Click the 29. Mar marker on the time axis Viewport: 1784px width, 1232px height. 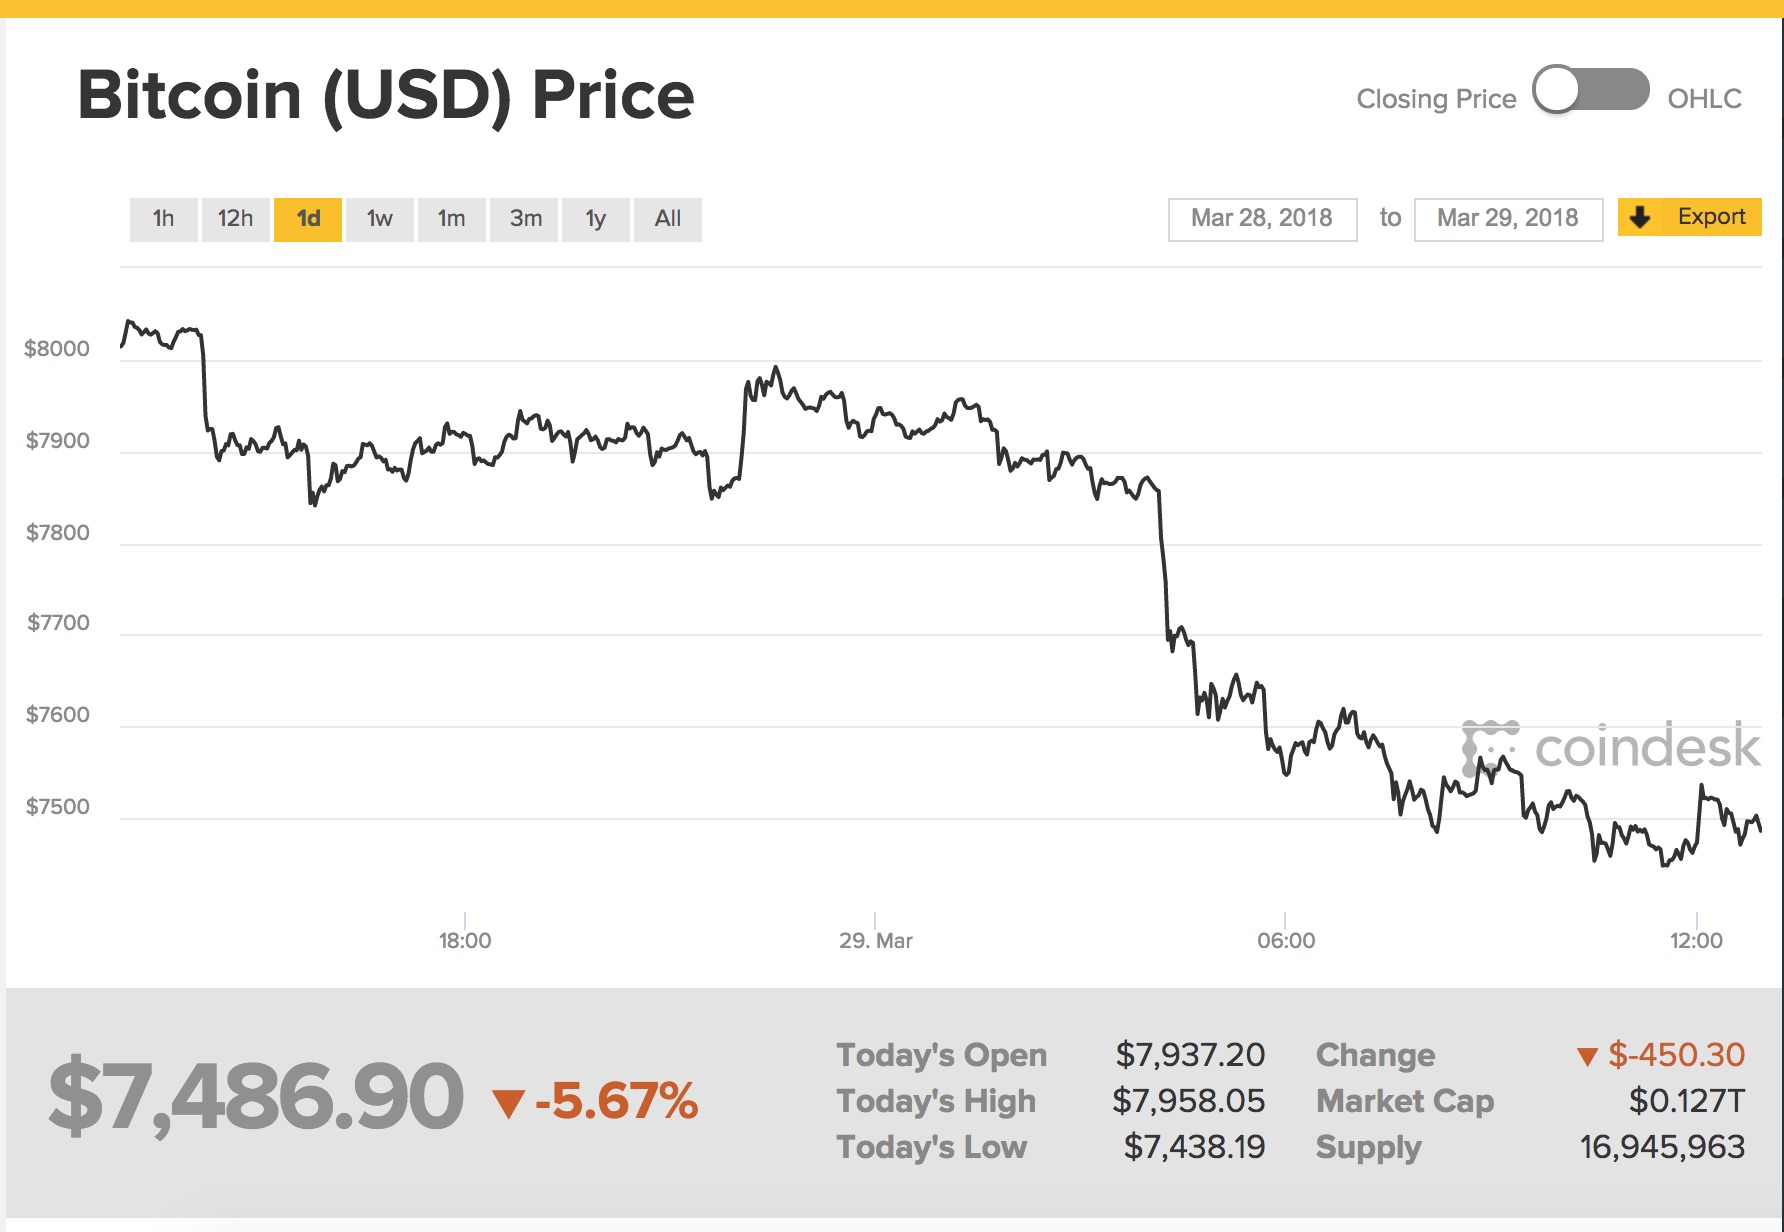tap(876, 940)
